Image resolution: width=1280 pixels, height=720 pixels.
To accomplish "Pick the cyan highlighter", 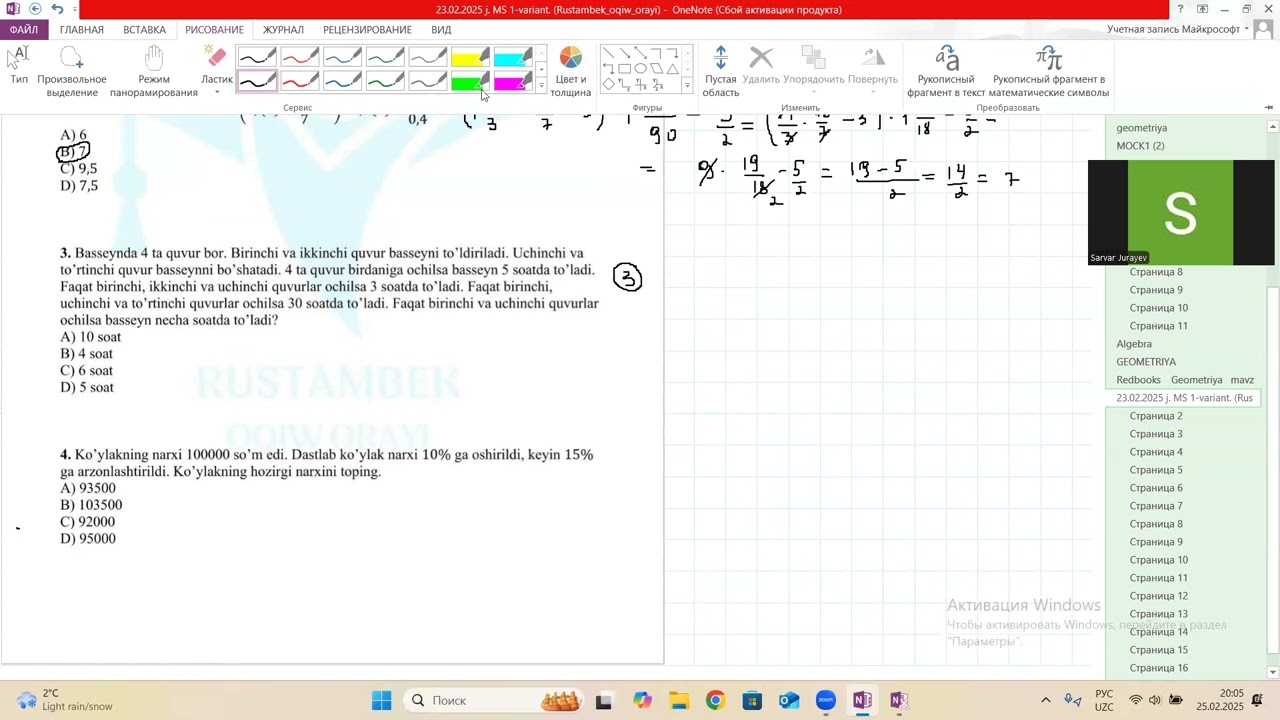I will (x=513, y=58).
